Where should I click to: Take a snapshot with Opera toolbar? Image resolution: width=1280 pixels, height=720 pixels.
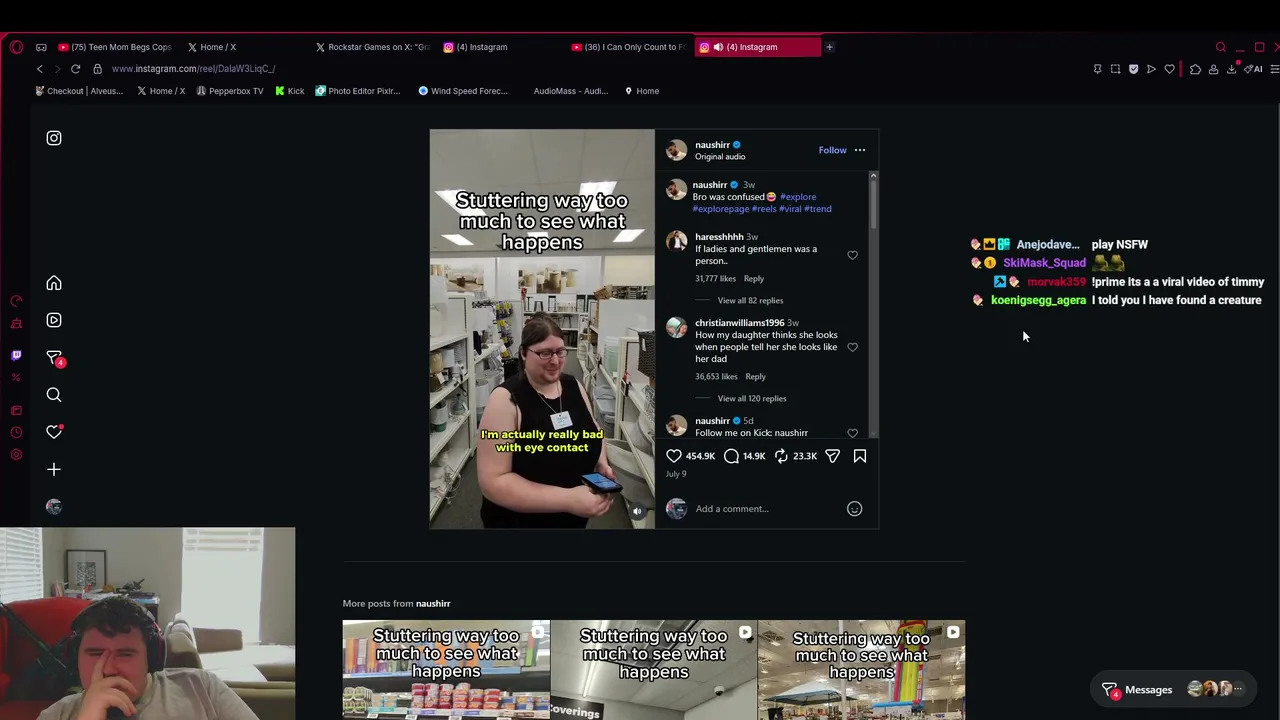pyautogui.click(x=1115, y=69)
